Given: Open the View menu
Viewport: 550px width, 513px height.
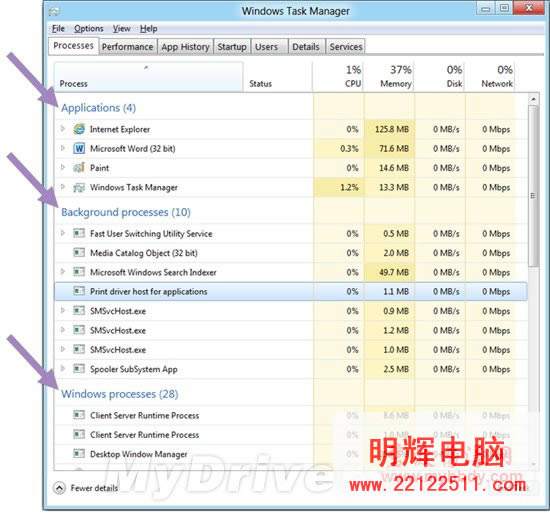Looking at the screenshot, I should tap(122, 29).
